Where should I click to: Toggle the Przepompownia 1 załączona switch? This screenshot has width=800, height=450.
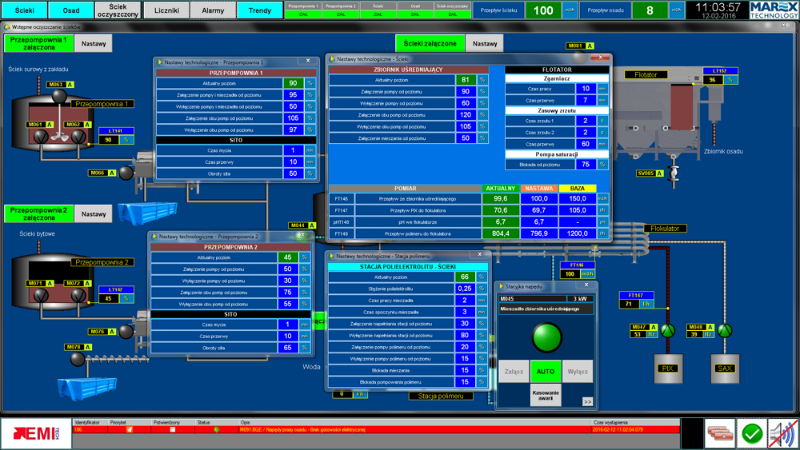click(x=37, y=44)
